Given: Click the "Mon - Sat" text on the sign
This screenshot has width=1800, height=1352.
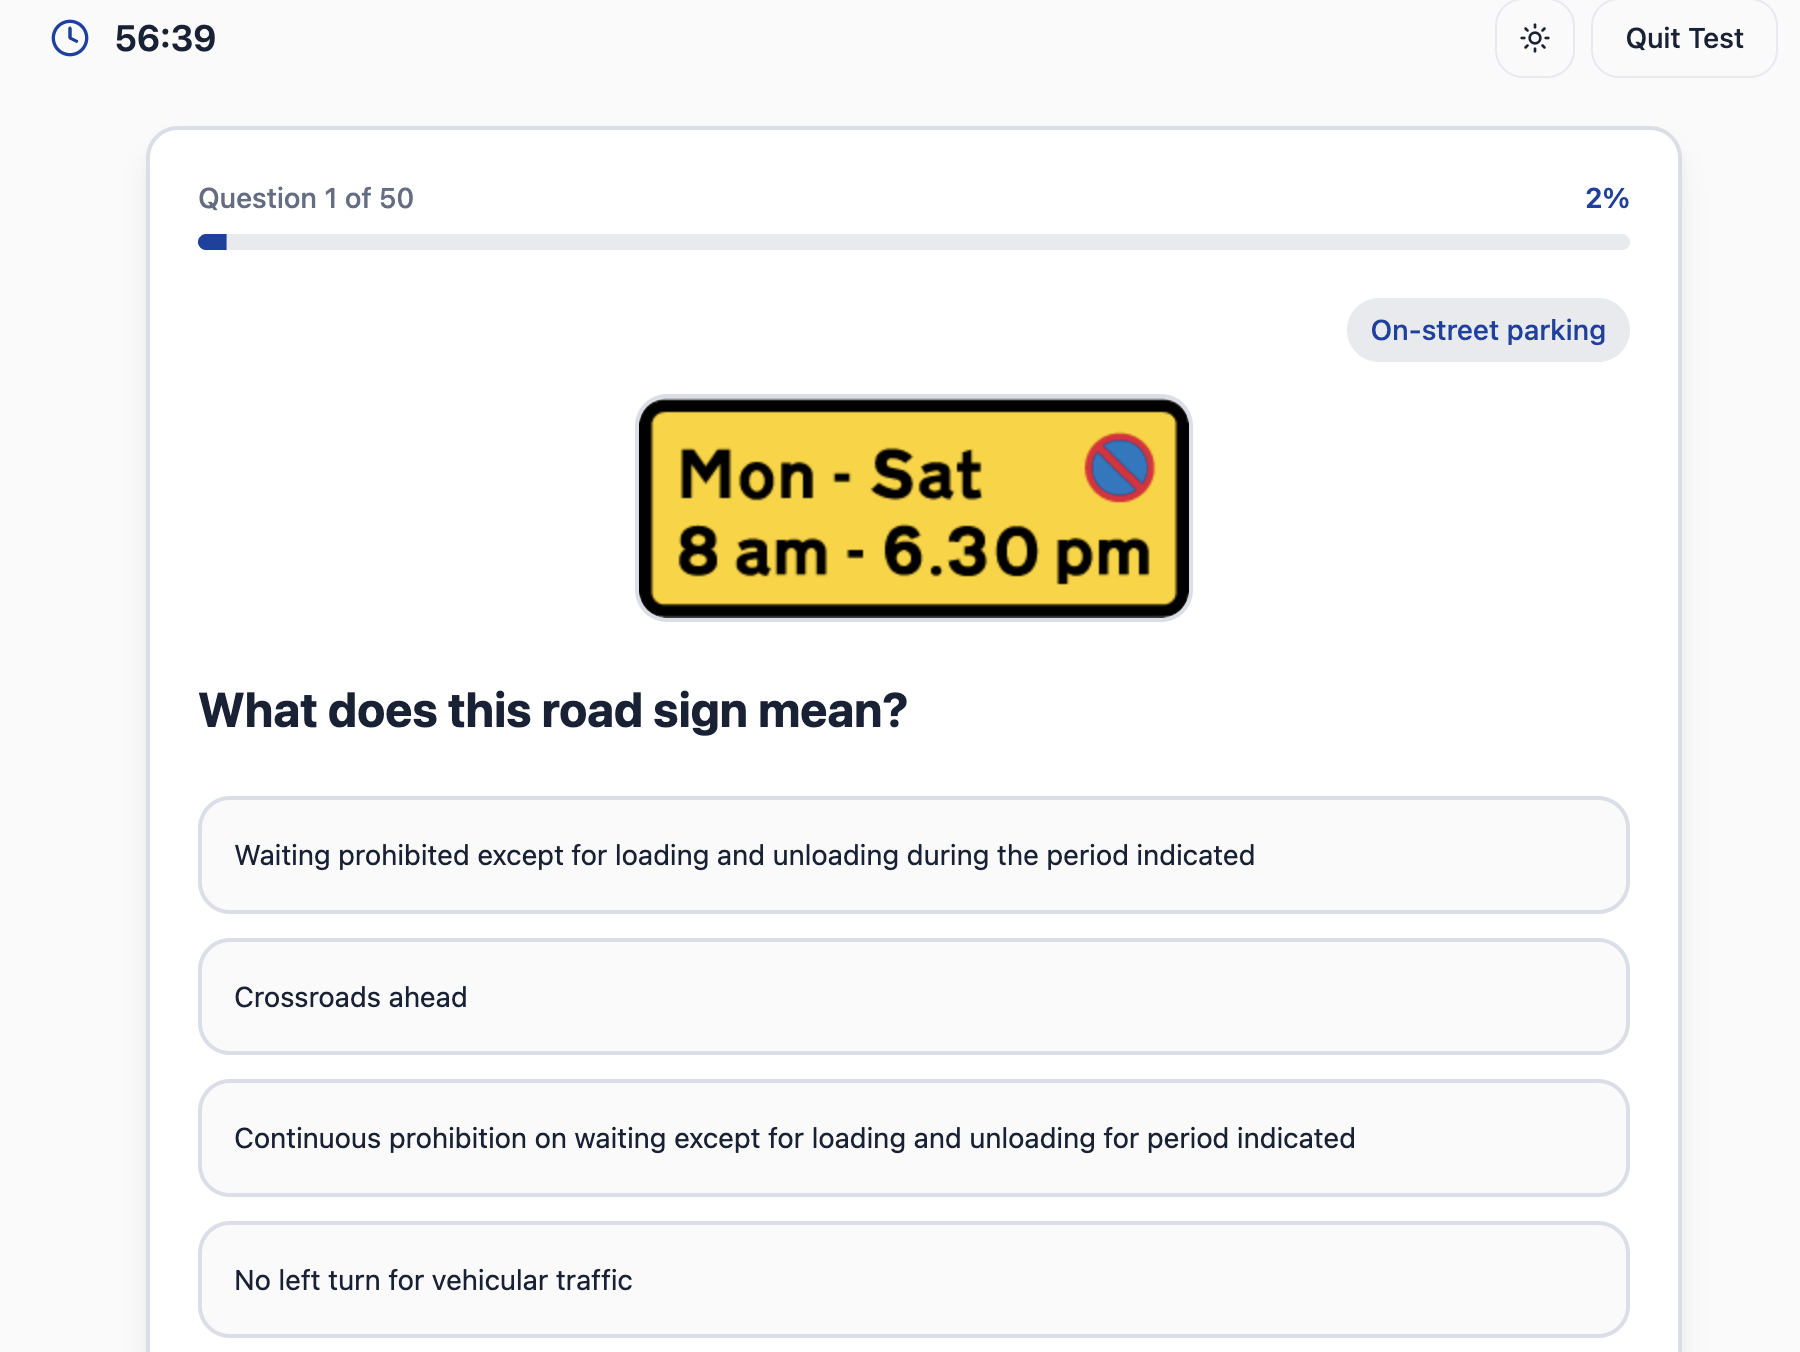Looking at the screenshot, I should click(x=829, y=474).
